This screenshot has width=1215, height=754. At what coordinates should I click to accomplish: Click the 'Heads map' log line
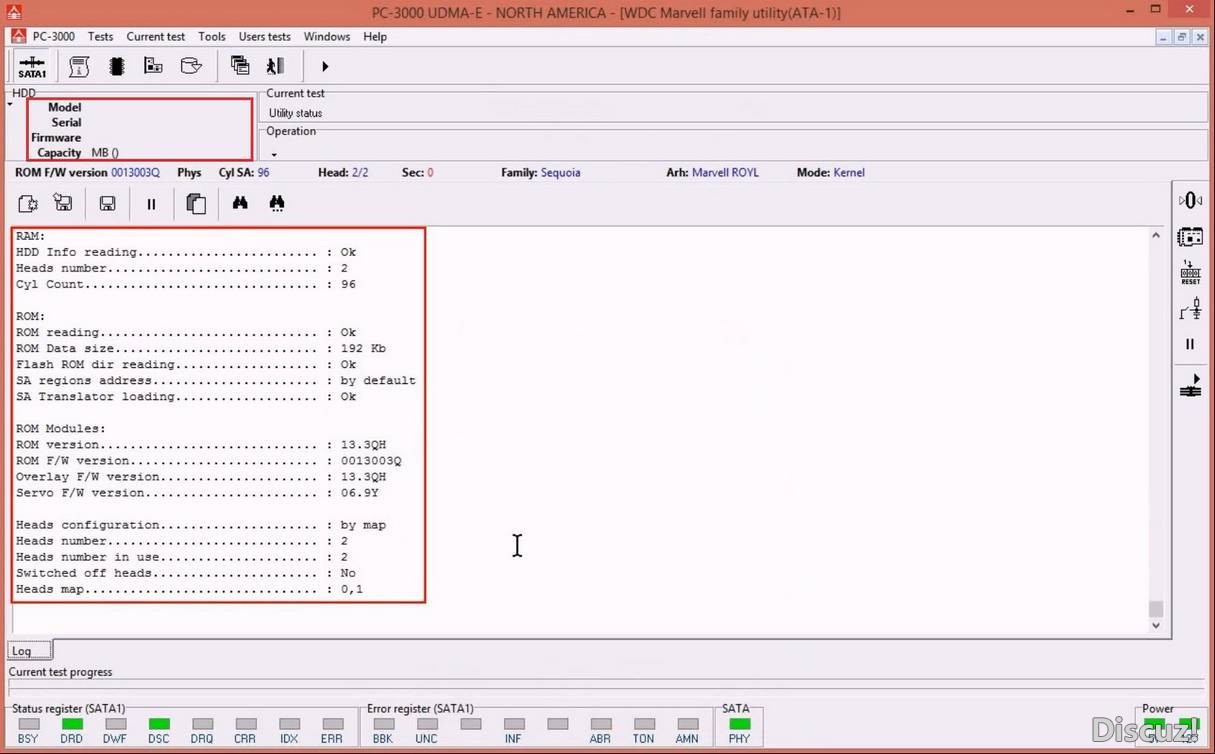coord(190,589)
